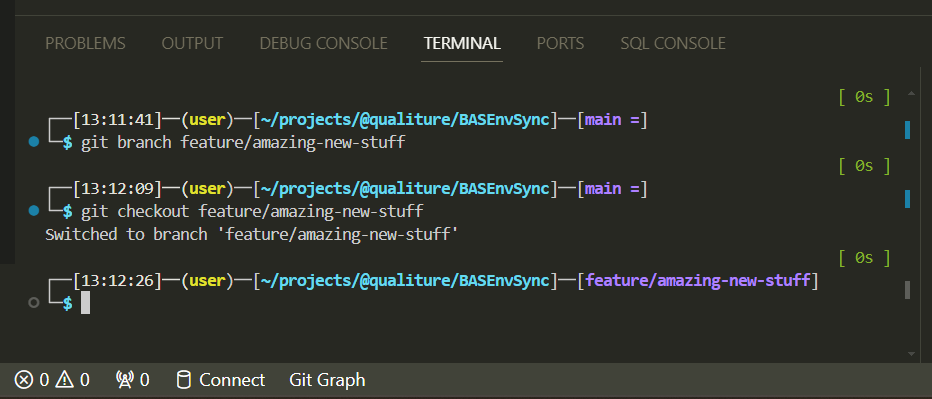Click the 13:12:26 timestamp
Screen dimensions: 932x399
[x=117, y=280]
